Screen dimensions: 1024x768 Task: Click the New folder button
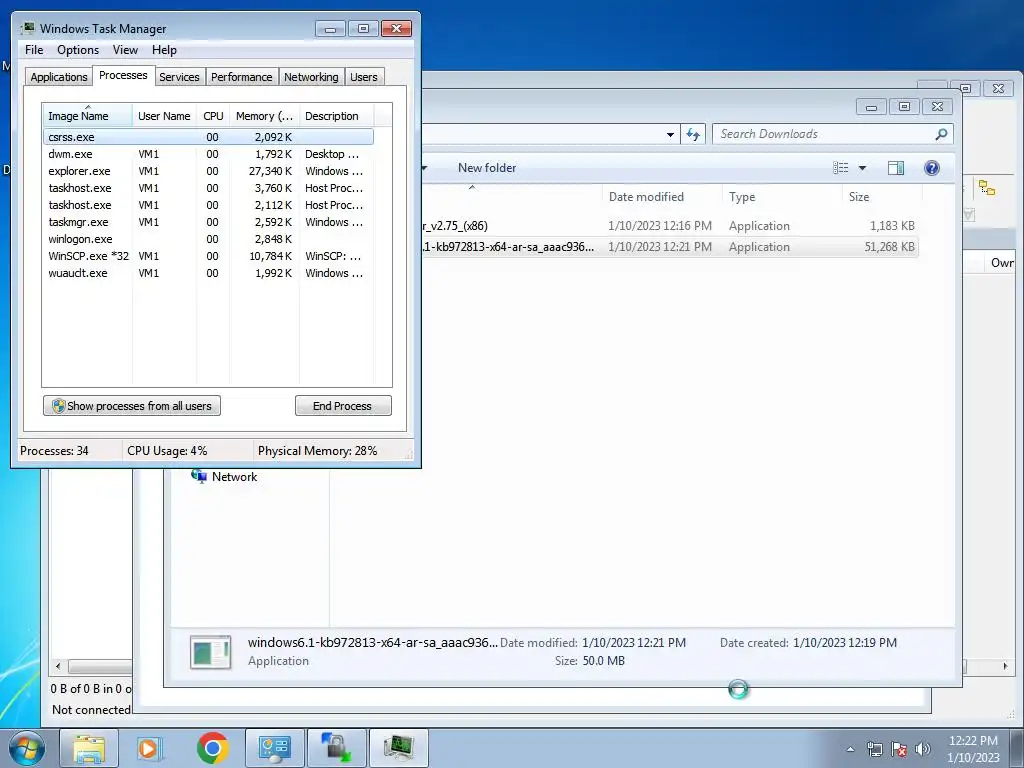(487, 168)
